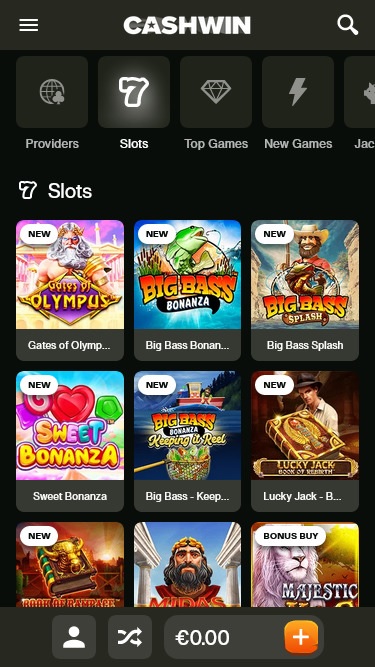Switch to New Games category label
This screenshot has height=667, width=375.
pos(298,144)
